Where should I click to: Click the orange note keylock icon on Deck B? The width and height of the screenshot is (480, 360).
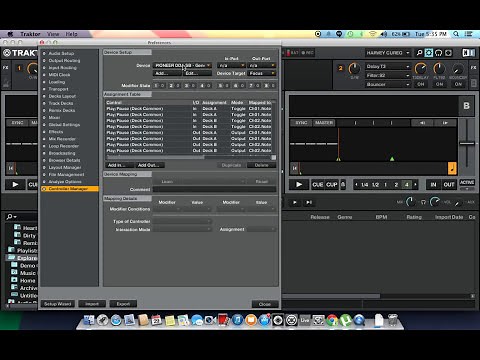pyautogui.click(x=452, y=168)
